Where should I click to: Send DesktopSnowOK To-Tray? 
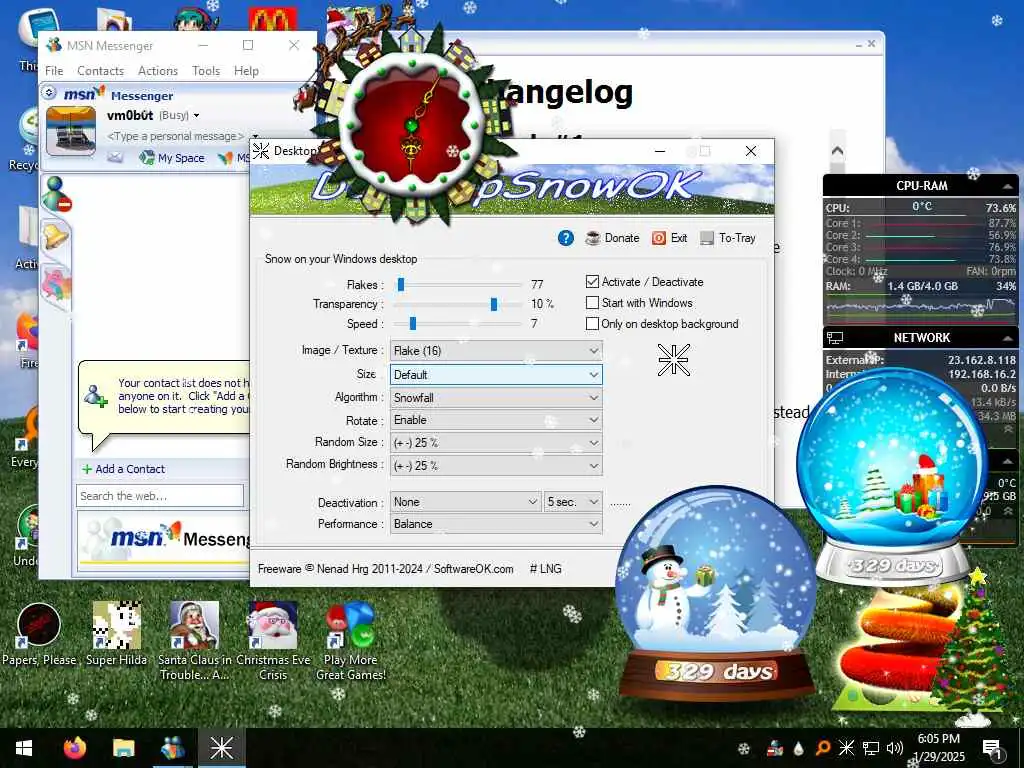[x=728, y=238]
